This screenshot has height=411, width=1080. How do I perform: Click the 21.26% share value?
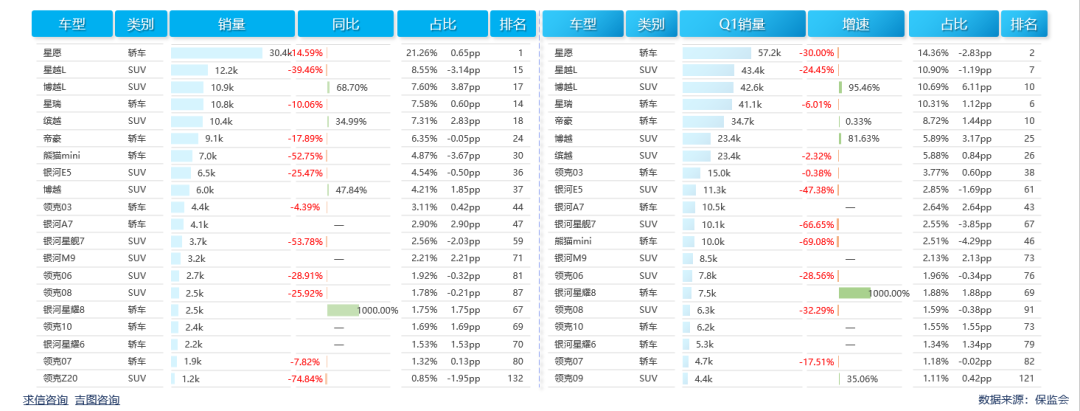tap(421, 52)
